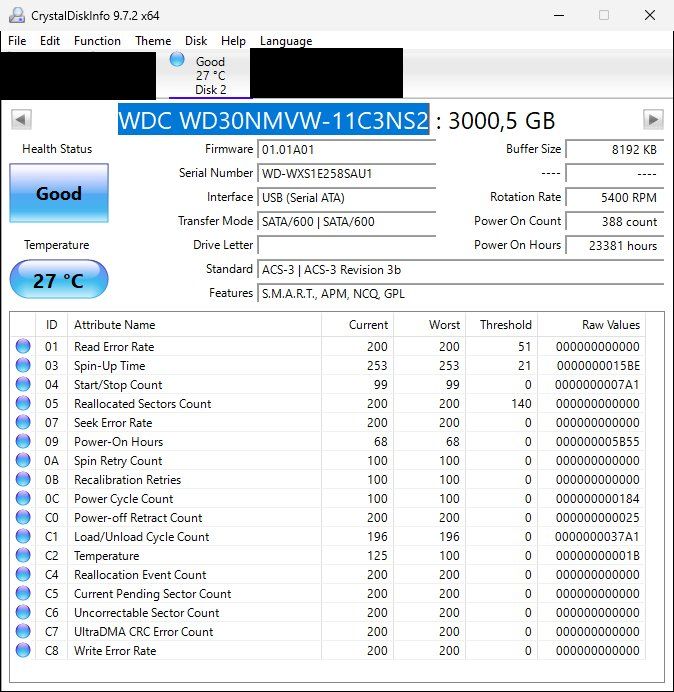Click status orb for UltraDMA CRC Error Count

click(23, 631)
